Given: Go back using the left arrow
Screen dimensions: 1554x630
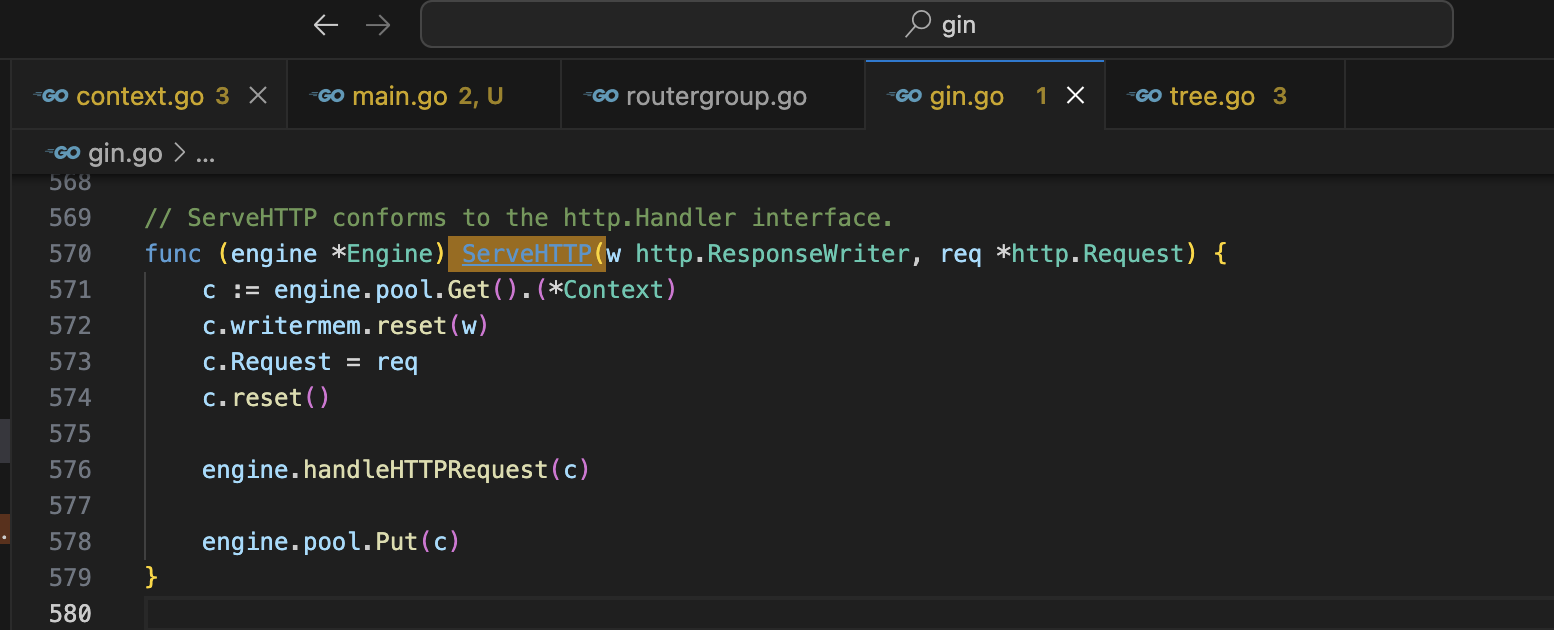Looking at the screenshot, I should pyautogui.click(x=326, y=25).
